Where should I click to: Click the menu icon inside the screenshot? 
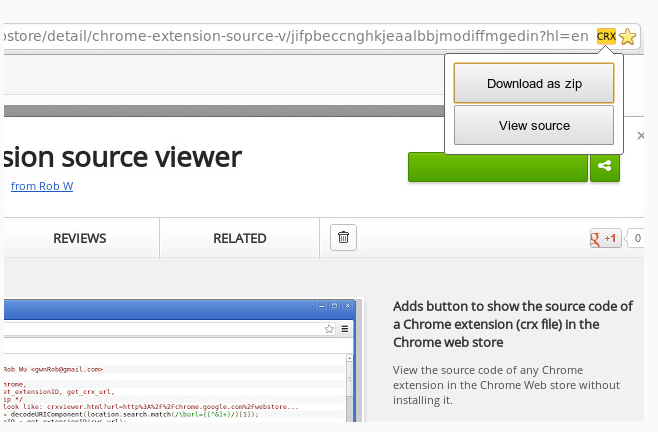(x=345, y=329)
